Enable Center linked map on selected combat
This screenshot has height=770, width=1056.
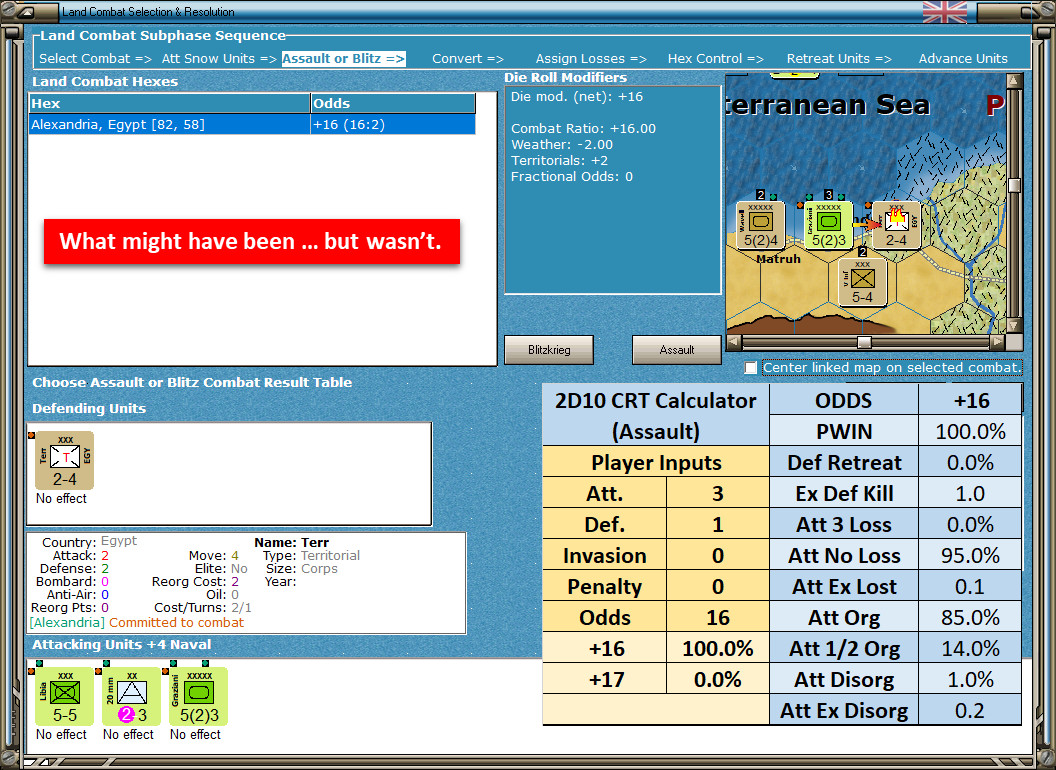[751, 368]
